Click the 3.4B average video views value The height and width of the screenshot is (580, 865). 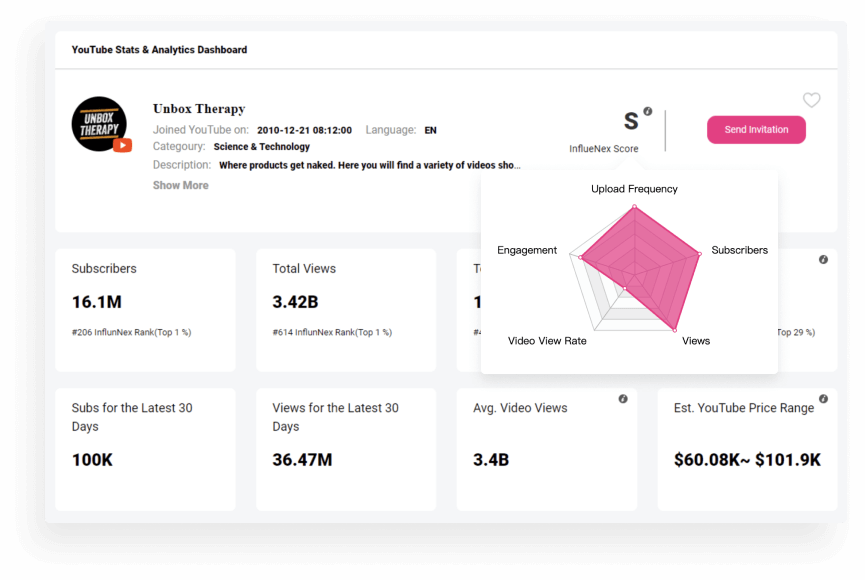point(491,460)
